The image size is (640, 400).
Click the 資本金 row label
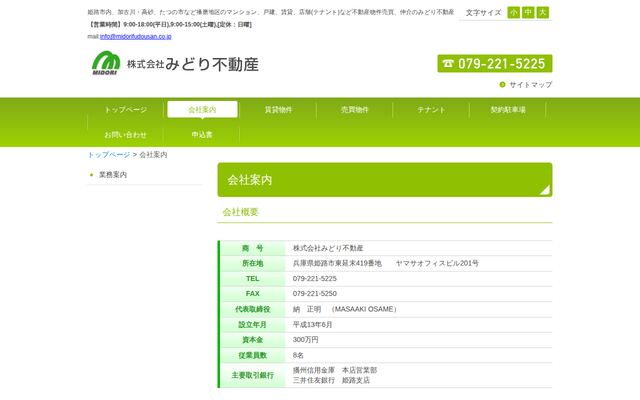(253, 340)
